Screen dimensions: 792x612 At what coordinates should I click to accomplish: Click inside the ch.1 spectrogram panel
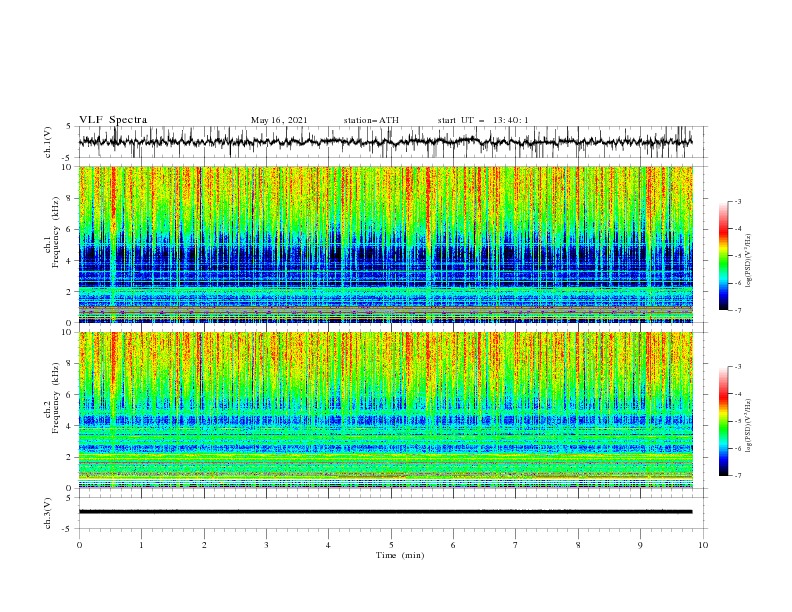tap(385, 244)
